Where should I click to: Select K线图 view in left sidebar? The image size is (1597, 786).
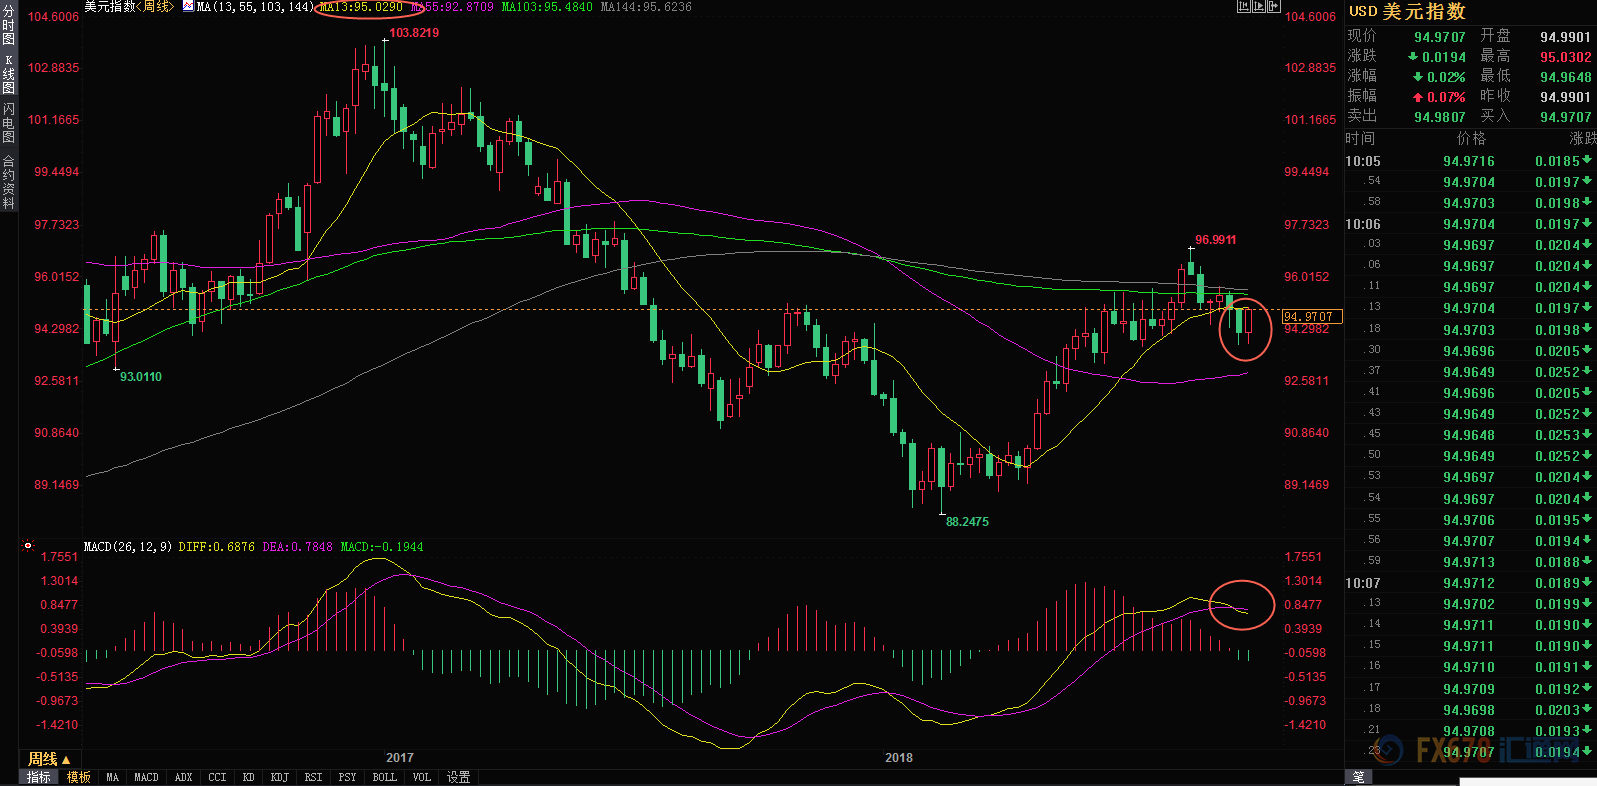tap(9, 74)
